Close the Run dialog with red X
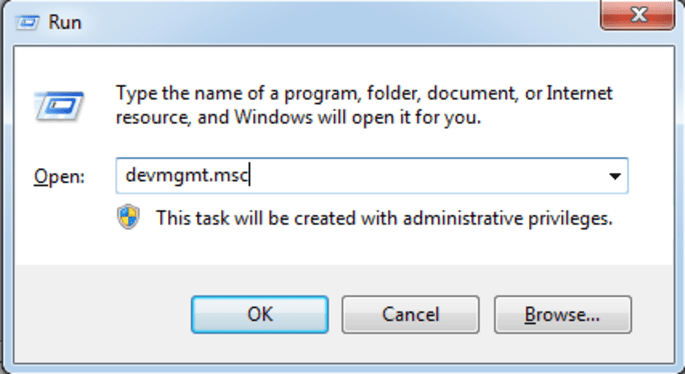 click(x=638, y=15)
